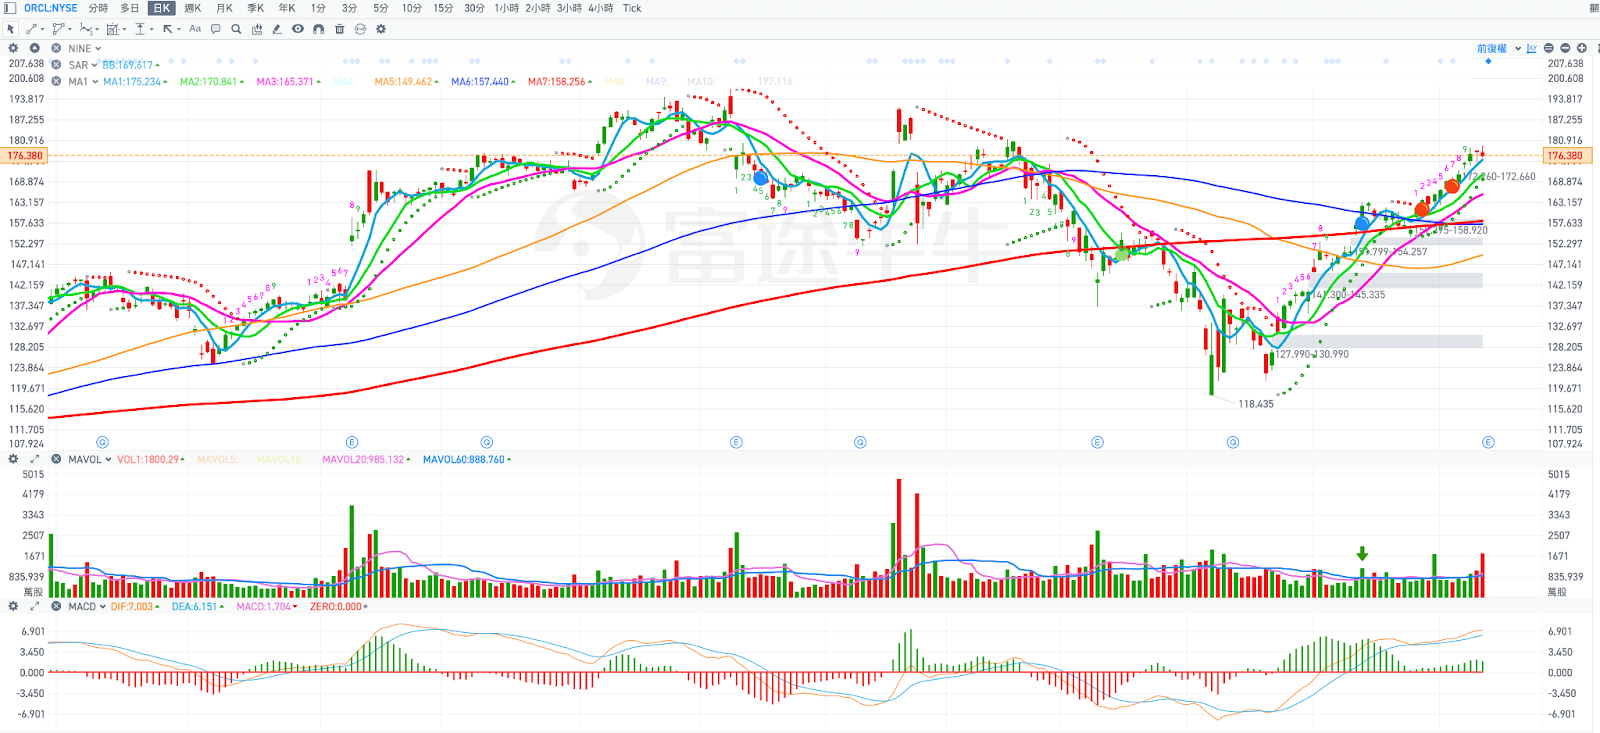Screen dimensions: 1600x733
Task: Open drawing toolbar settings gear
Action: [381, 29]
